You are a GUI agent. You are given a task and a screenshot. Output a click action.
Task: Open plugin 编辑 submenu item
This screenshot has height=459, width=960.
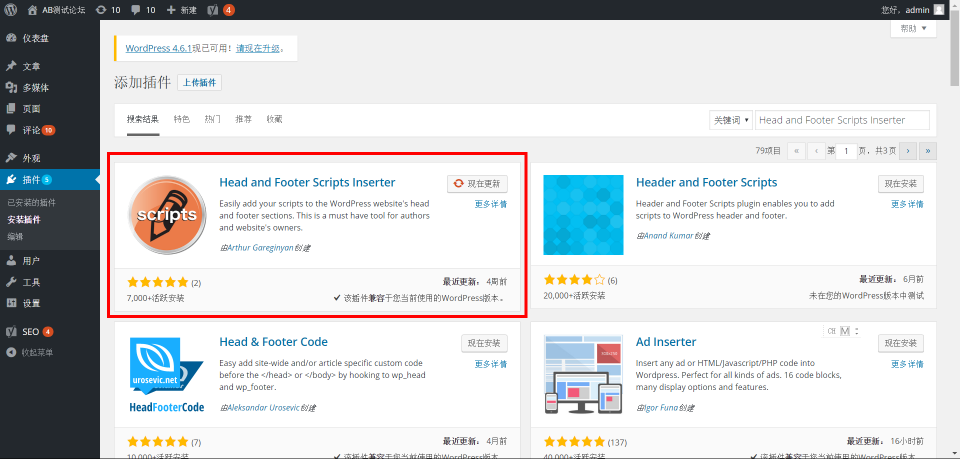click(x=15, y=237)
